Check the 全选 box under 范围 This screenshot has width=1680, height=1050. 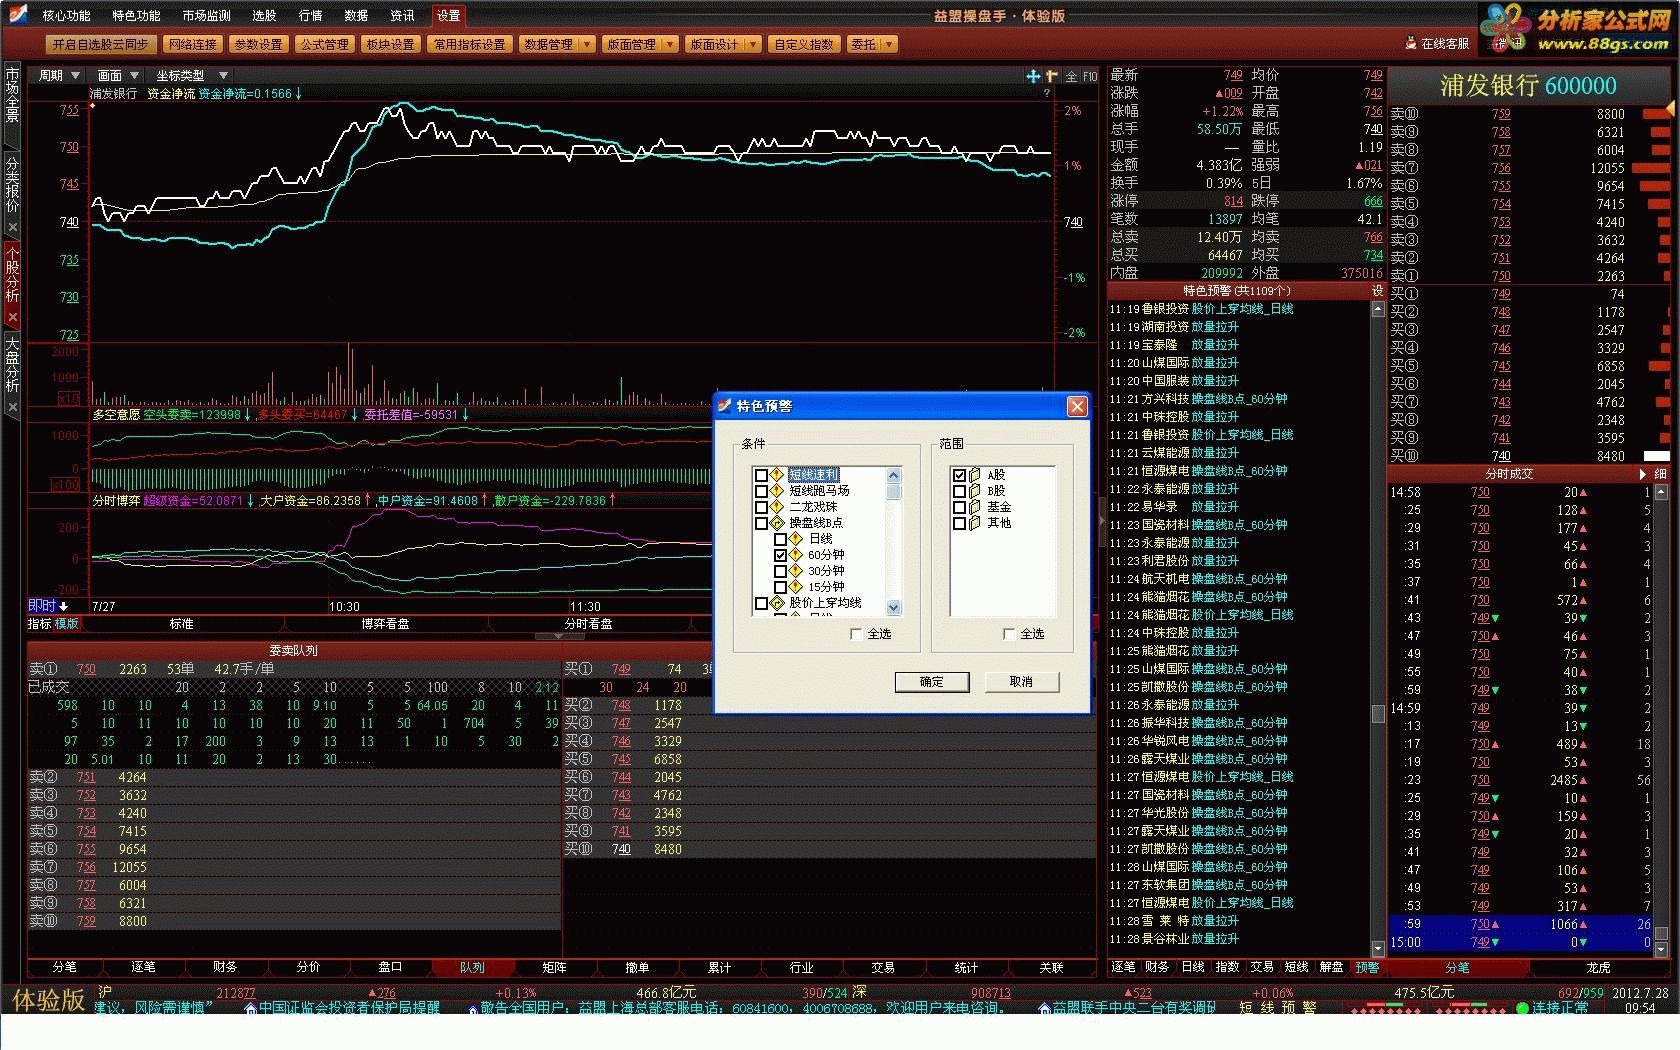(1009, 634)
